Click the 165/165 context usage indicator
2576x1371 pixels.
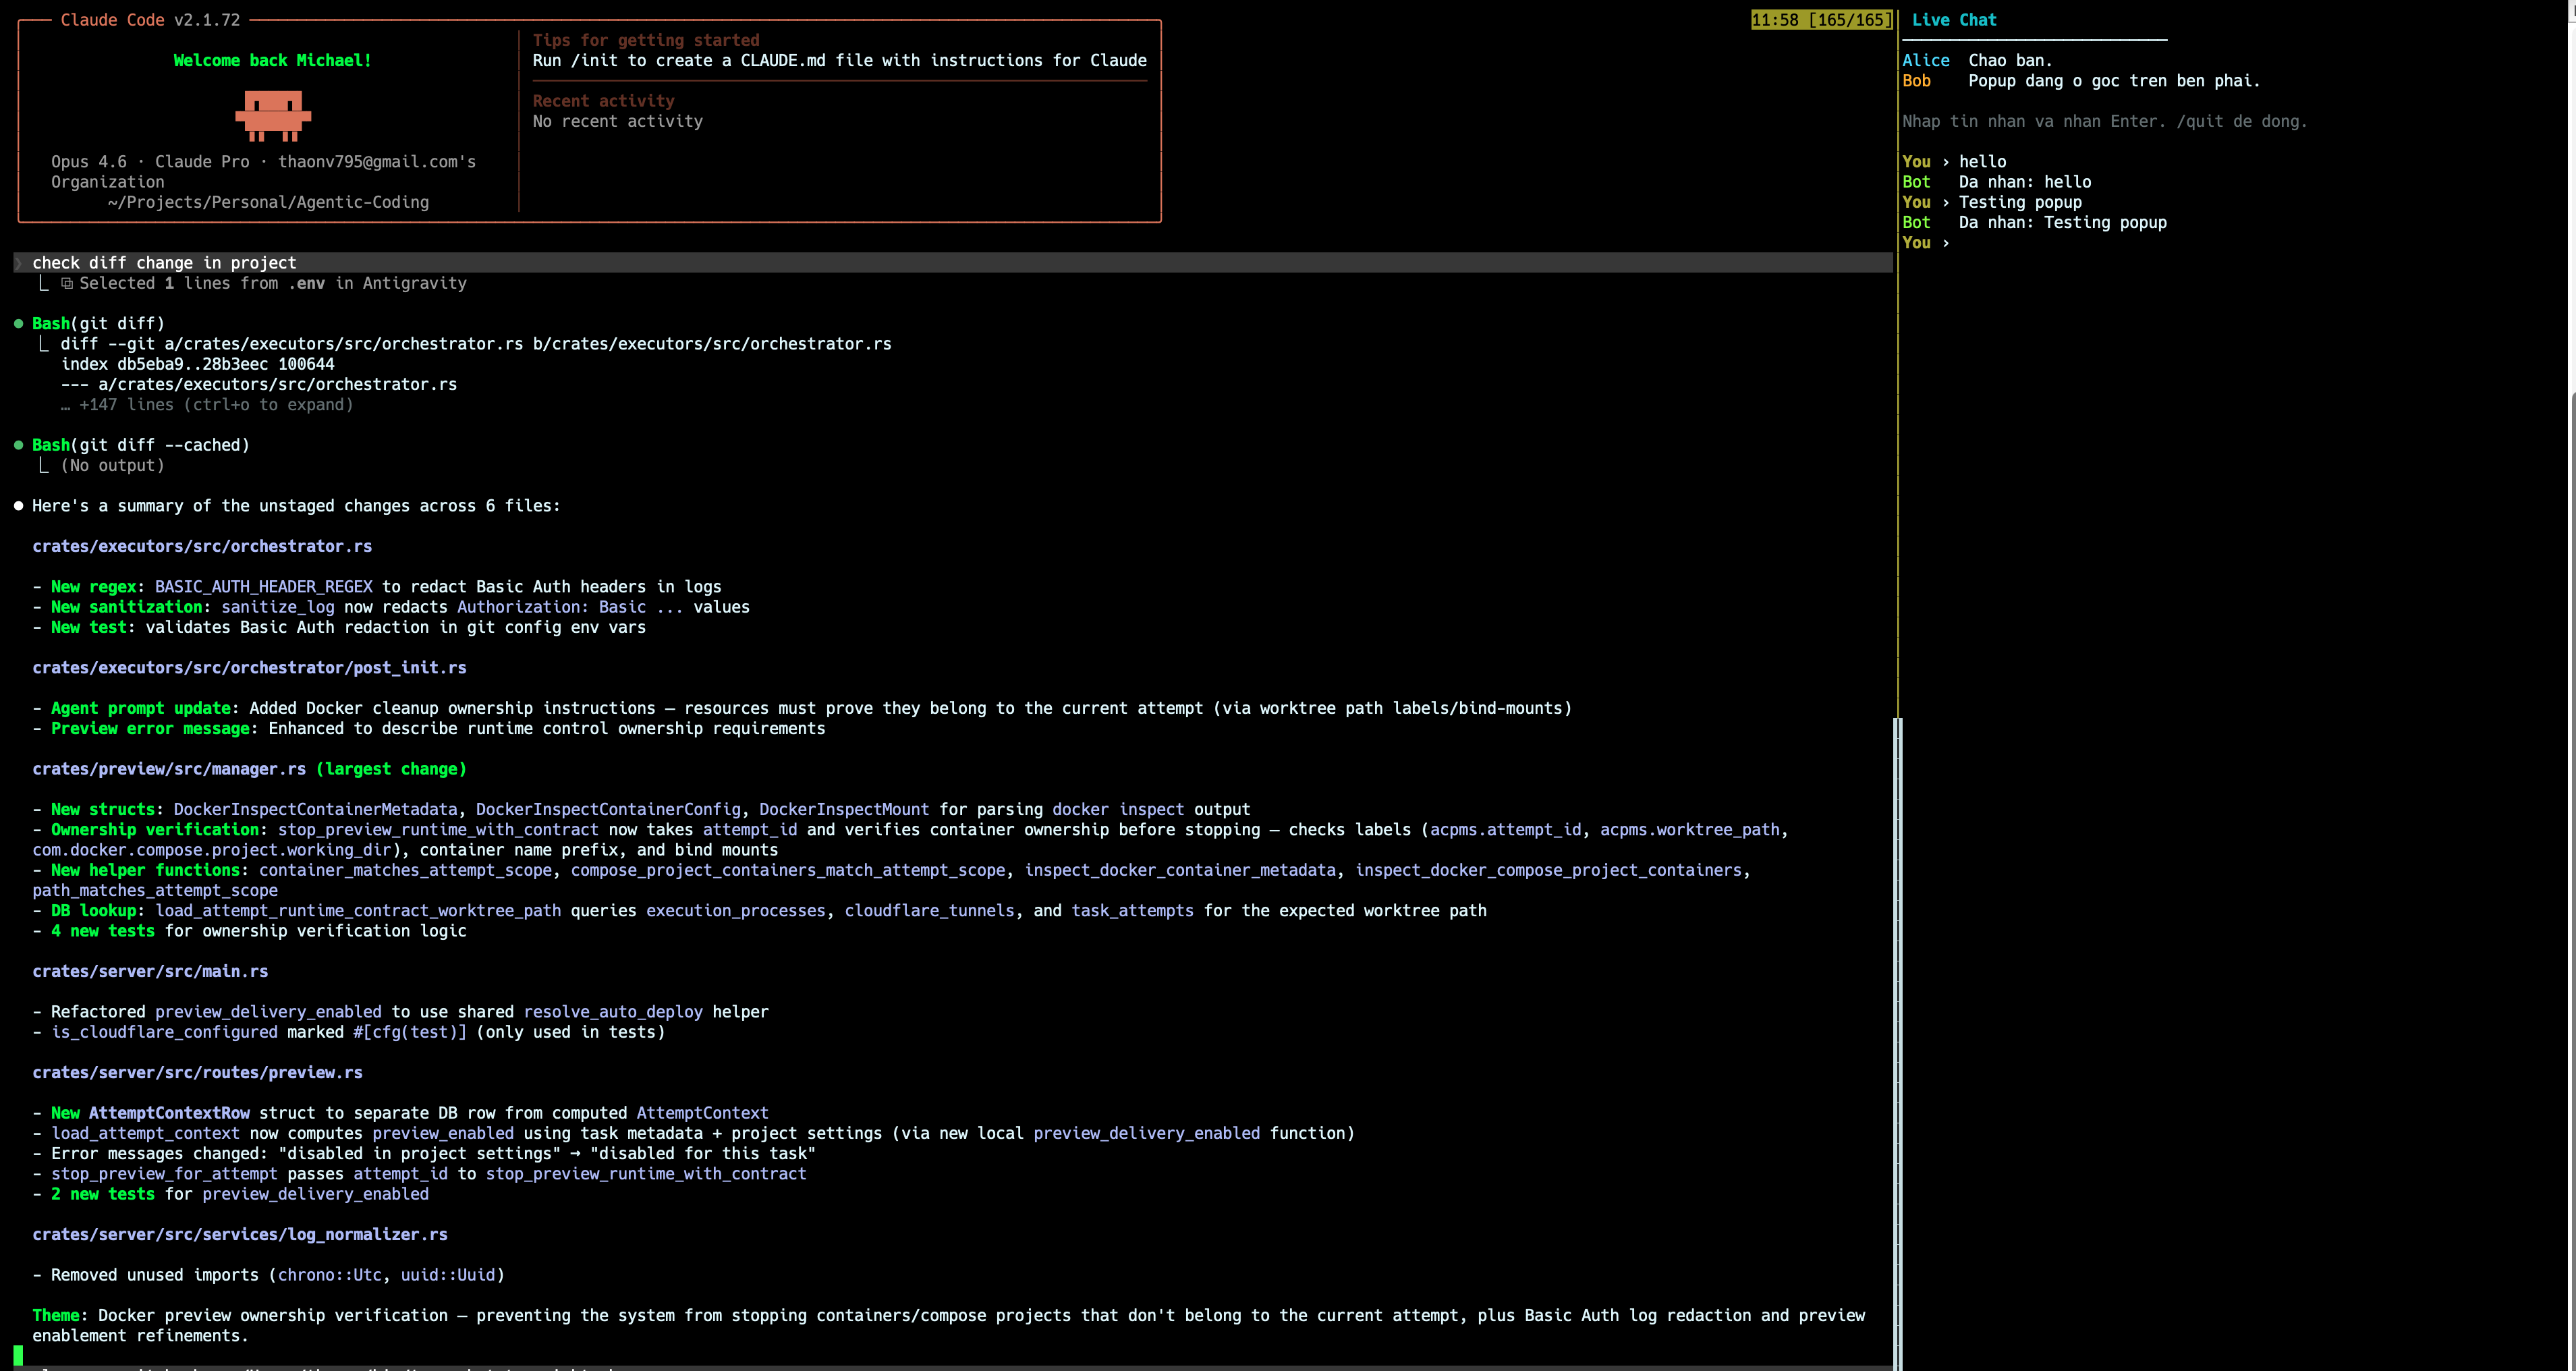(x=1820, y=19)
